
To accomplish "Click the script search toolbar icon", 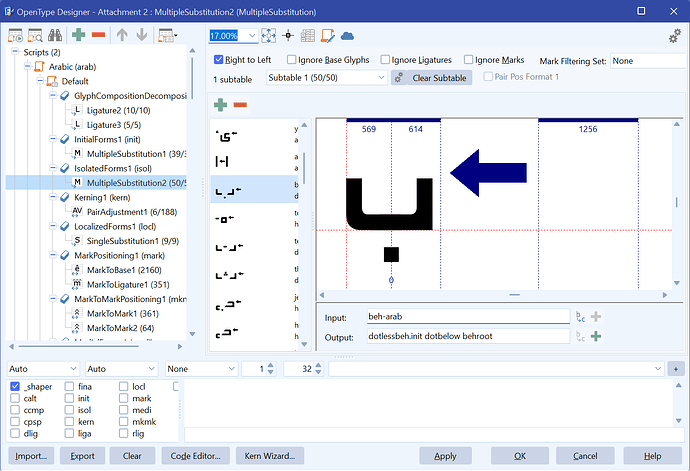I will (35, 35).
